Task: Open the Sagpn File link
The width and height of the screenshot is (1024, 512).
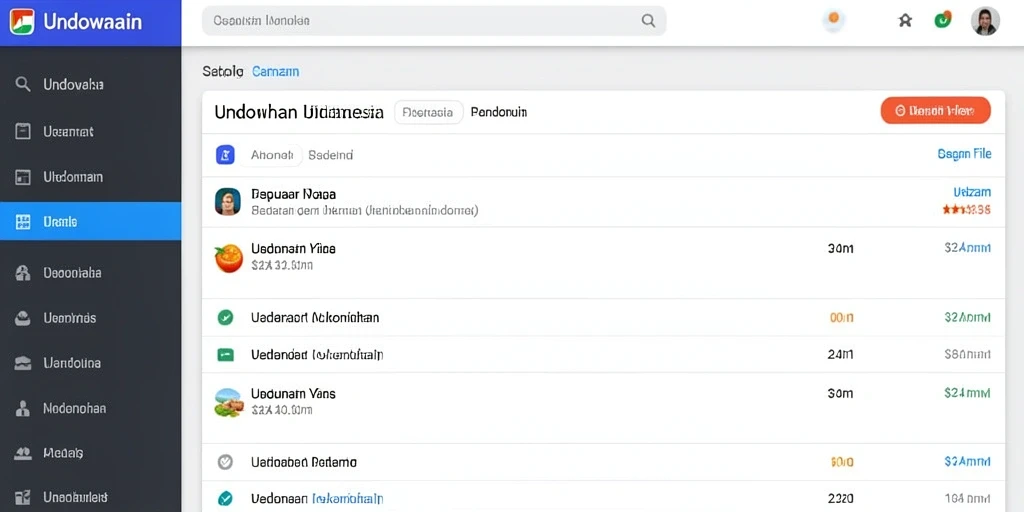Action: [x=964, y=154]
